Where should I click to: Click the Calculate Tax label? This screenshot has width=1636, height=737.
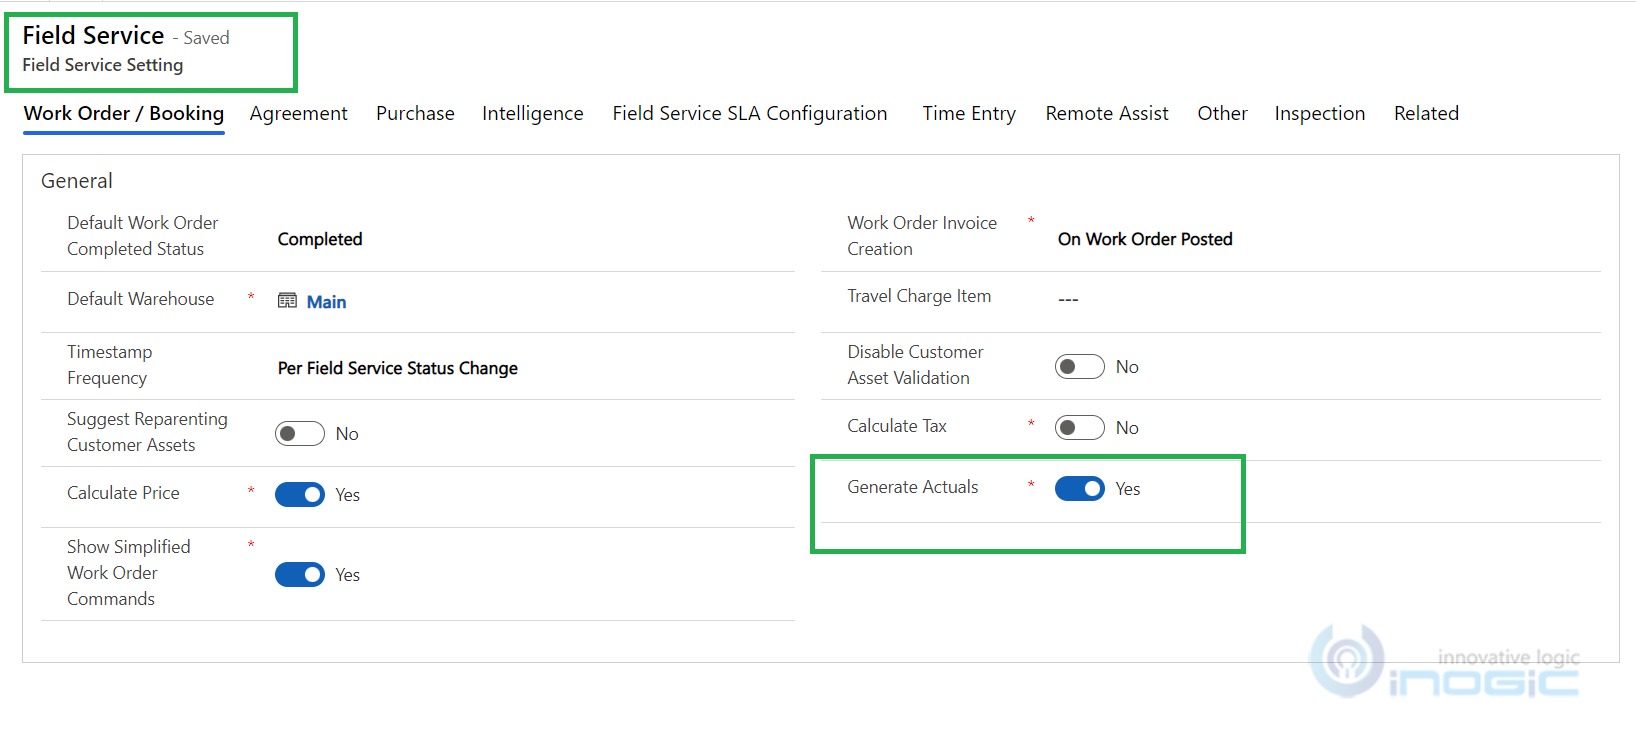(x=897, y=426)
